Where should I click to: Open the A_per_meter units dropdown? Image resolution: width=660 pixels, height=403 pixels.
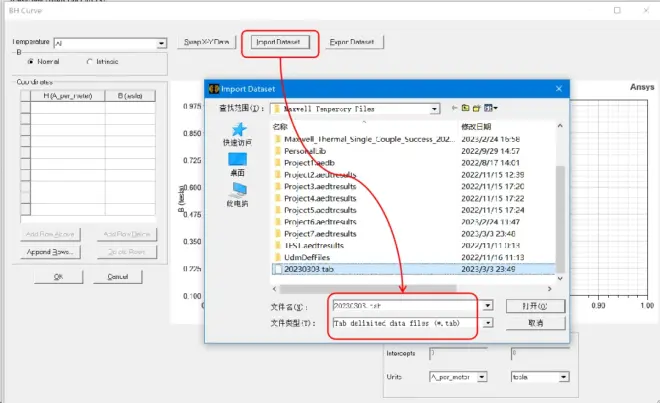click(482, 377)
